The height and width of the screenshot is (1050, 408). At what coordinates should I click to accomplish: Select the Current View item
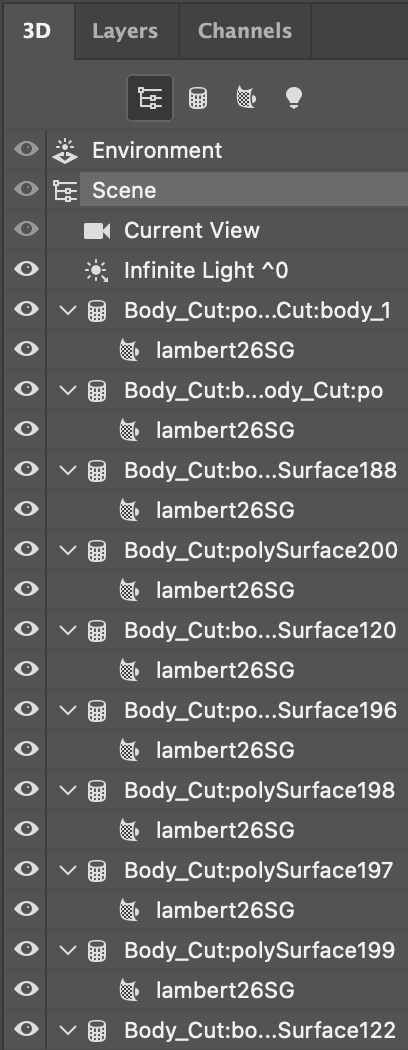point(192,230)
